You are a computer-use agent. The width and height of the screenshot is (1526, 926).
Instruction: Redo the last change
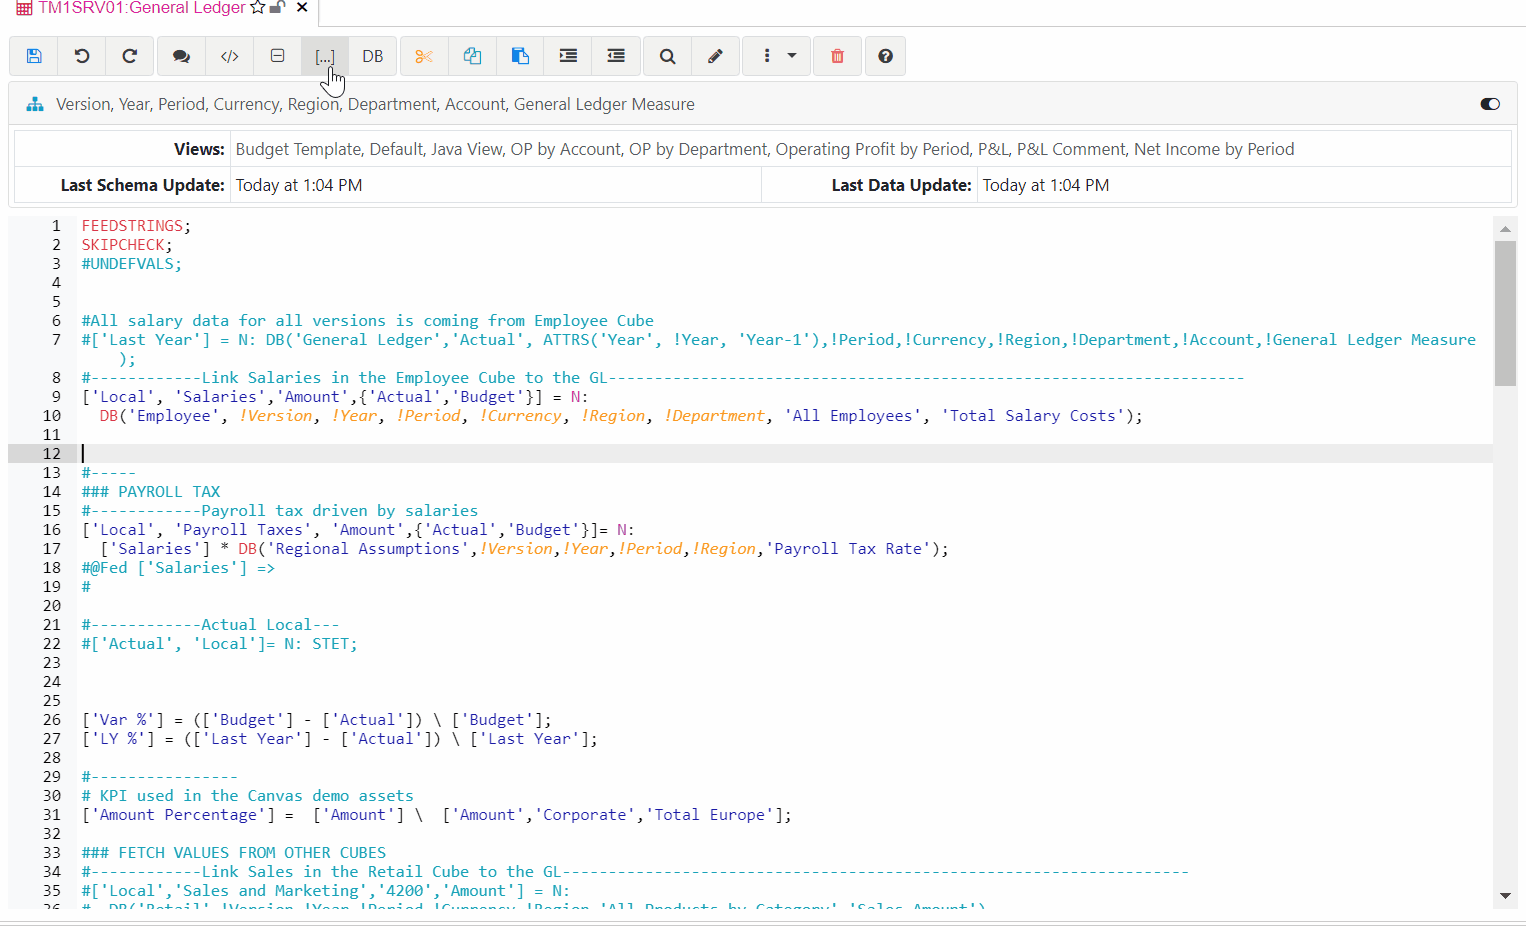pyautogui.click(x=129, y=56)
